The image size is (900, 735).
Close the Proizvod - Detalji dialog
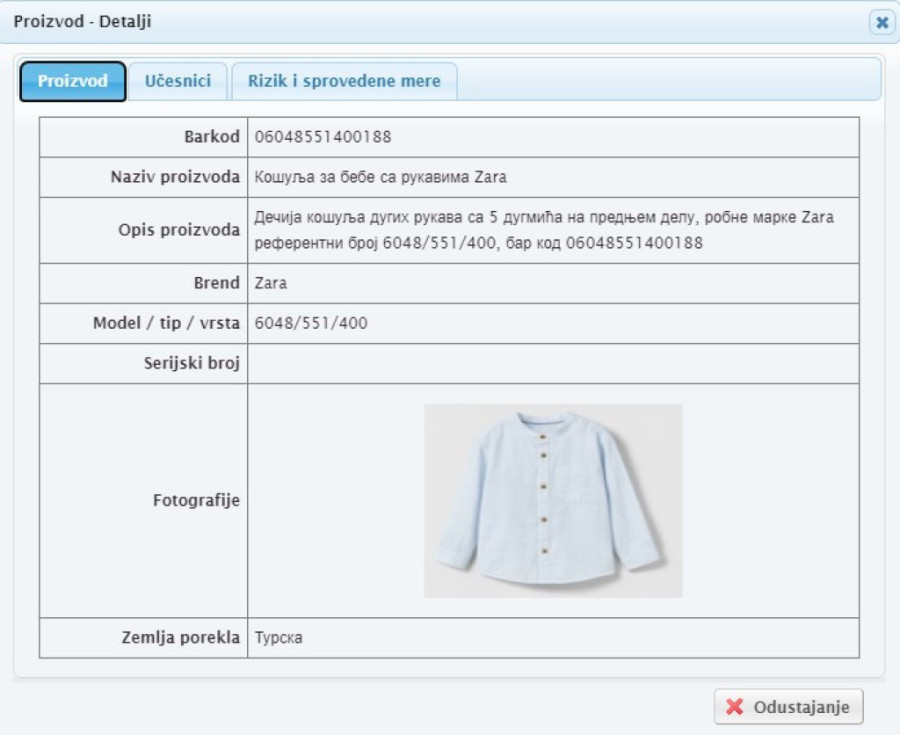881,22
